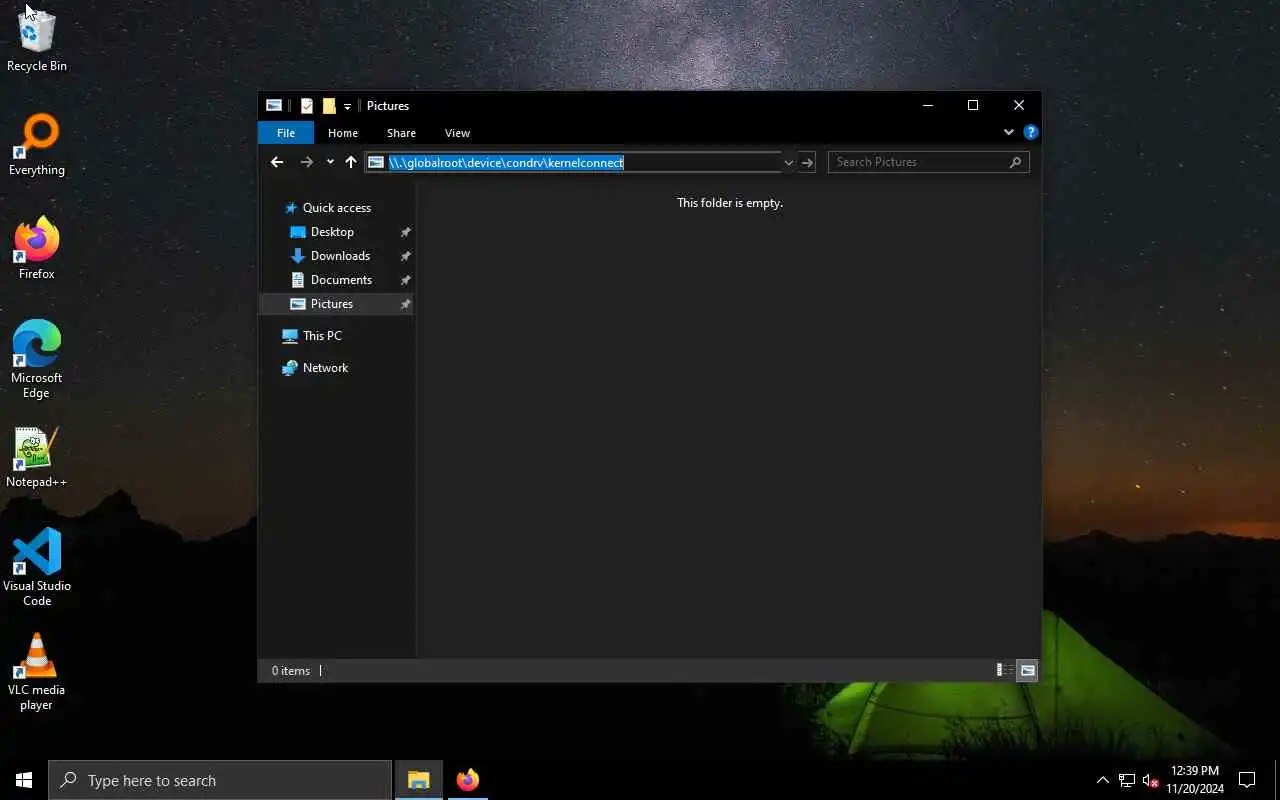This screenshot has height=800, width=1280.
Task: Select Desktop in the navigation pane
Action: [332, 232]
